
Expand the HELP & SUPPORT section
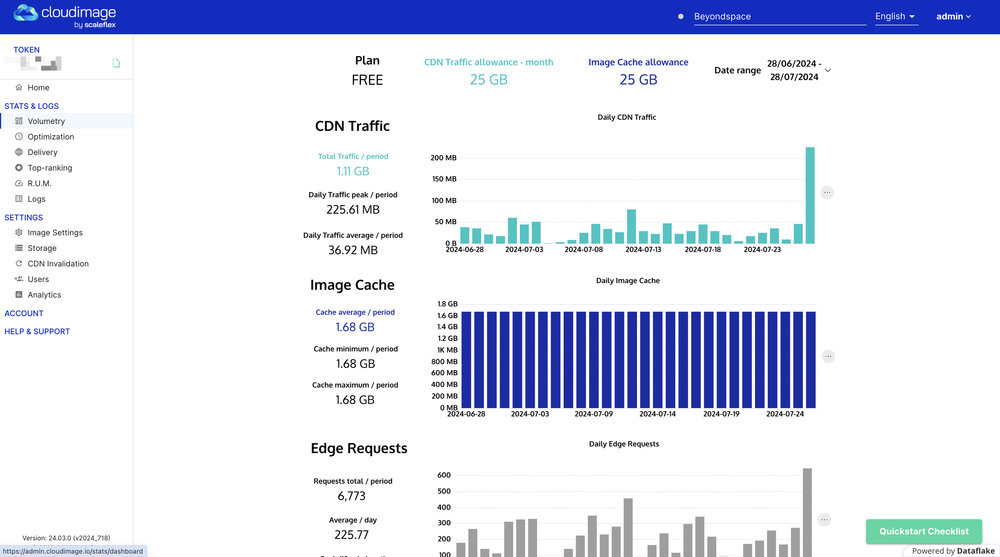(37, 331)
